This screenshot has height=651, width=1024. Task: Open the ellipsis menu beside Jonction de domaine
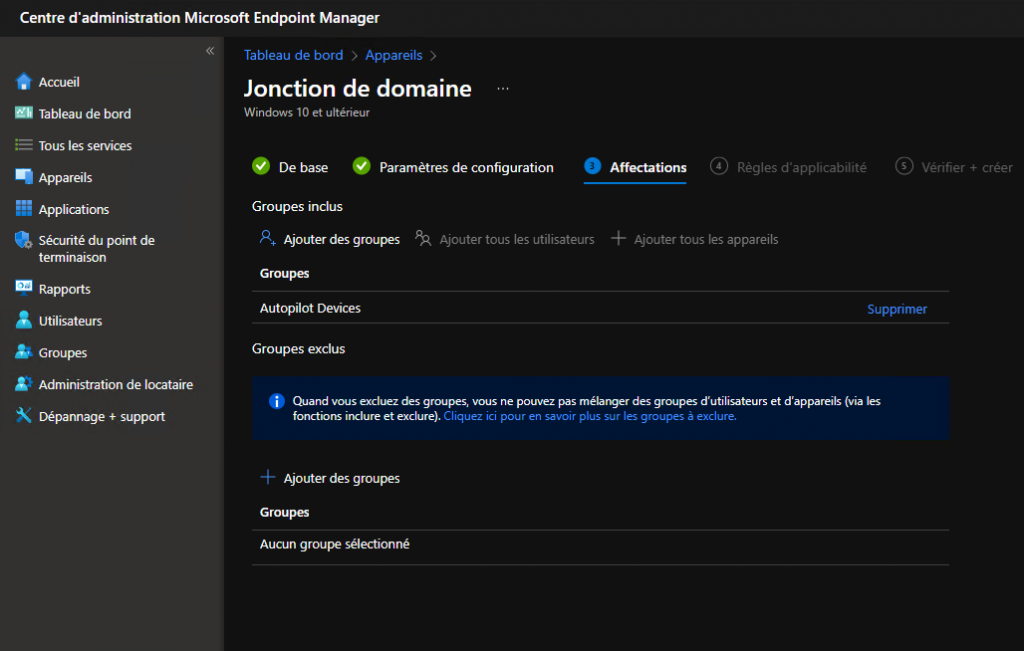[x=503, y=88]
